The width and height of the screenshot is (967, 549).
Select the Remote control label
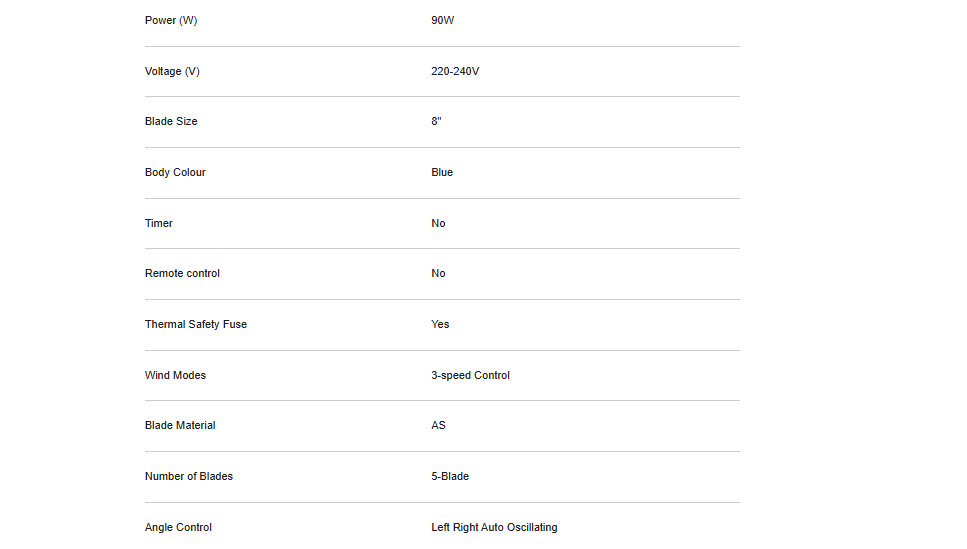pos(182,273)
